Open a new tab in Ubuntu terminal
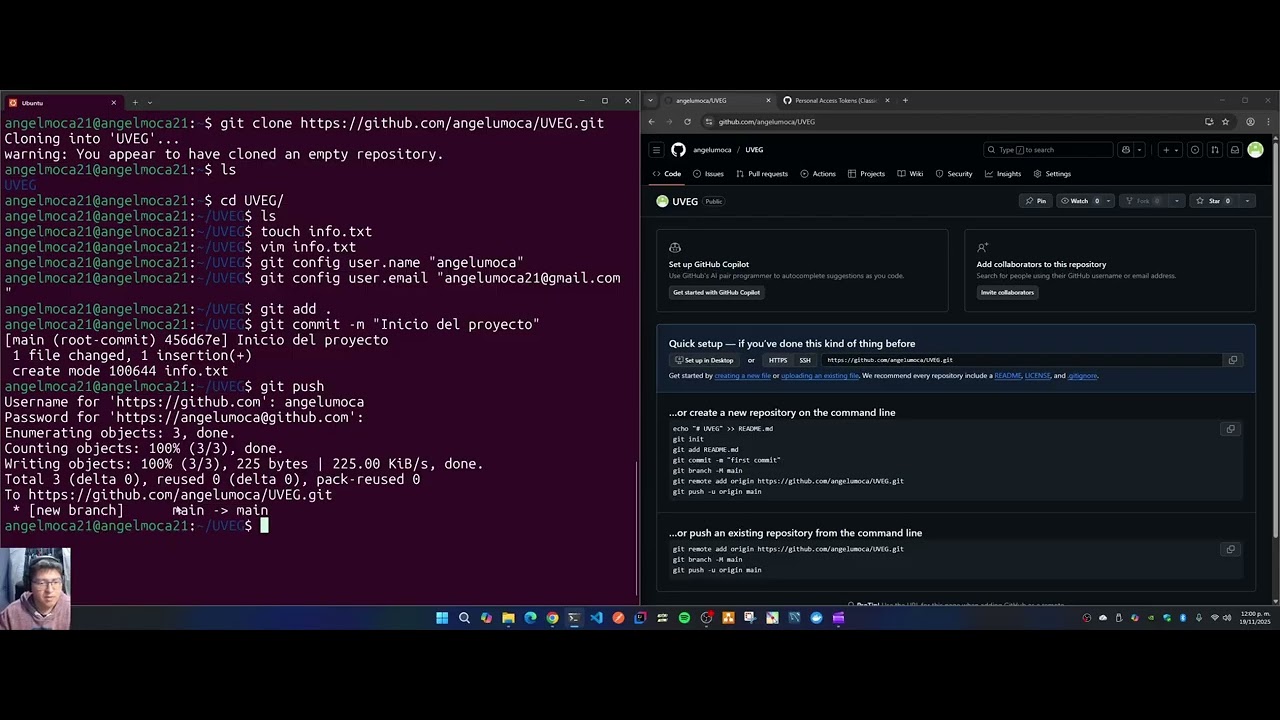Viewport: 1280px width, 720px height. (x=135, y=102)
